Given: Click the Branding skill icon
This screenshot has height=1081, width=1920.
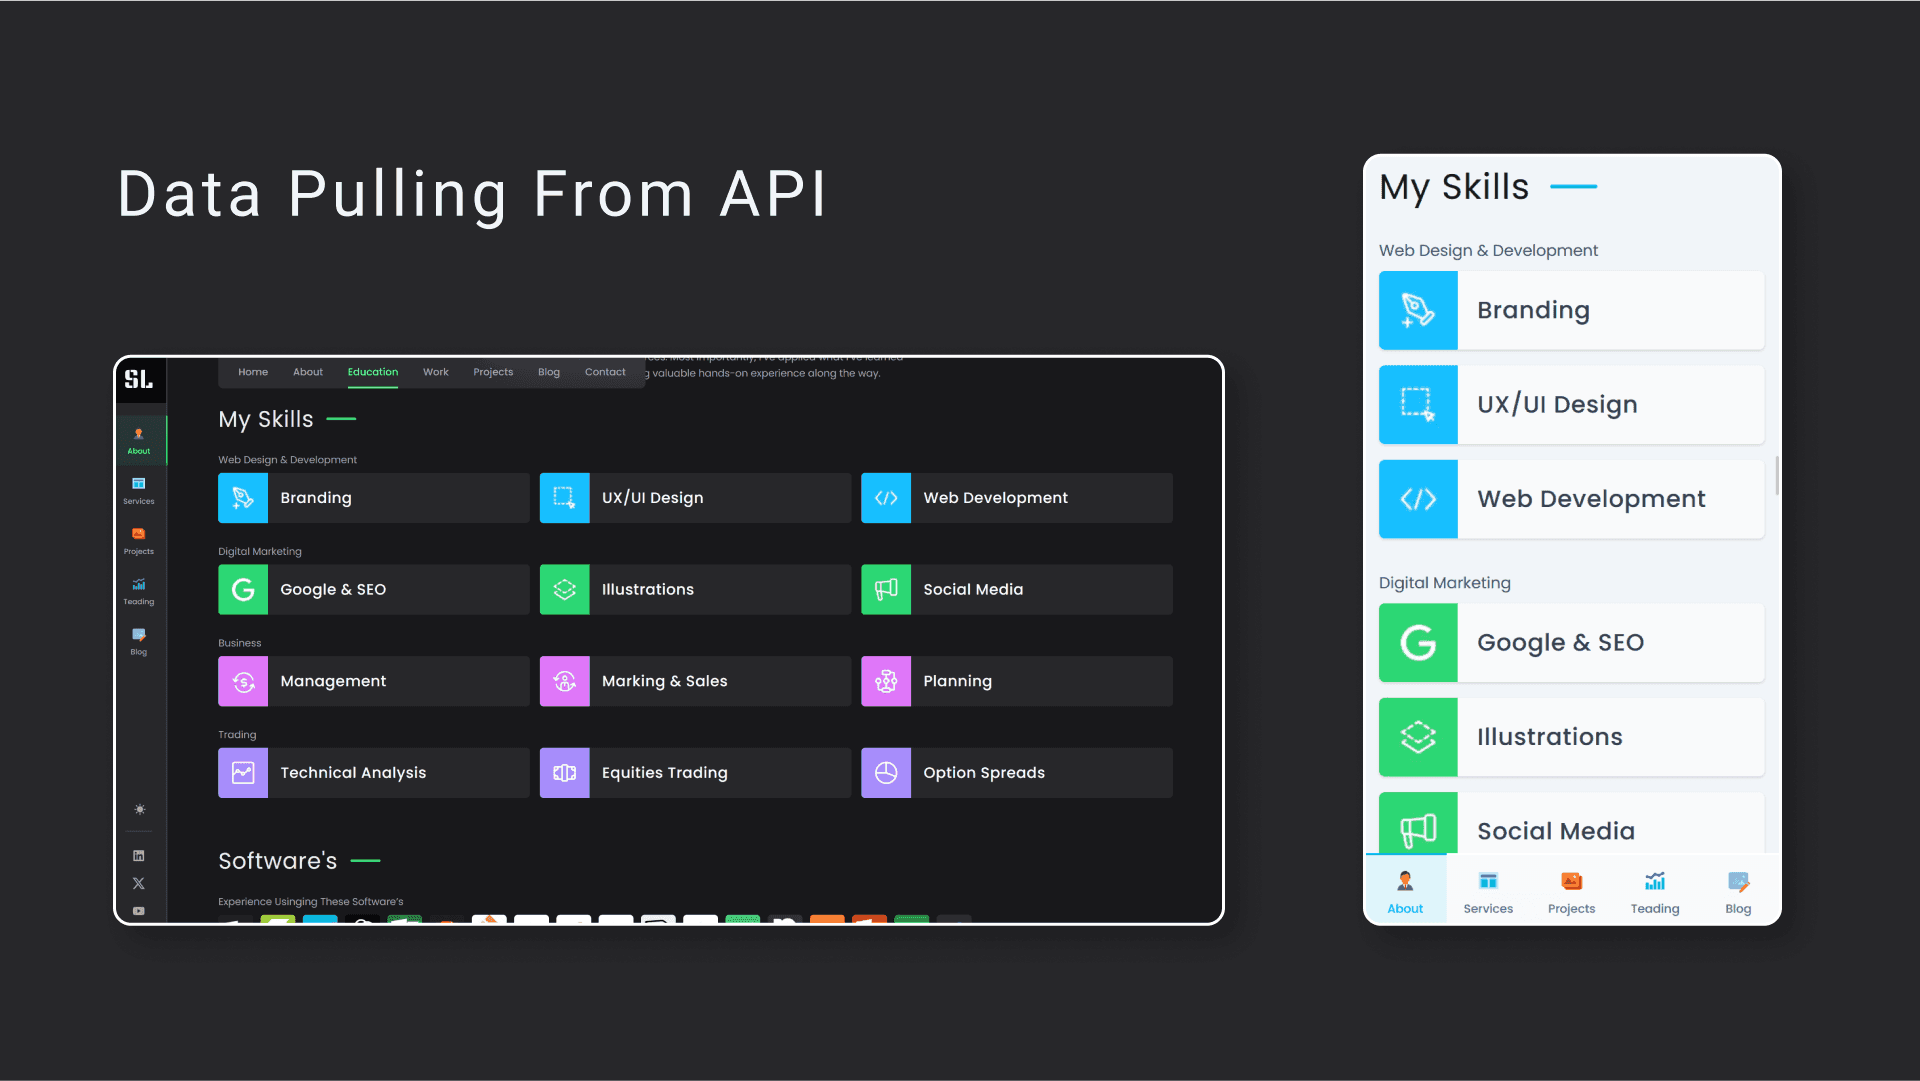Looking at the screenshot, I should coord(243,497).
